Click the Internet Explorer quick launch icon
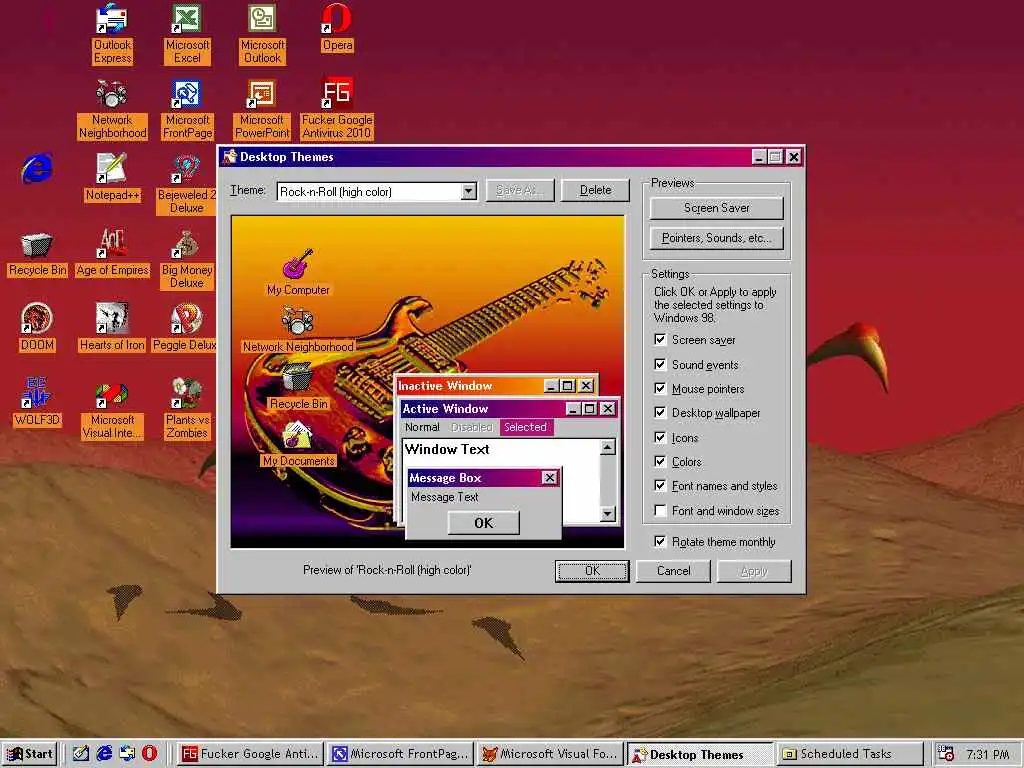 point(104,753)
